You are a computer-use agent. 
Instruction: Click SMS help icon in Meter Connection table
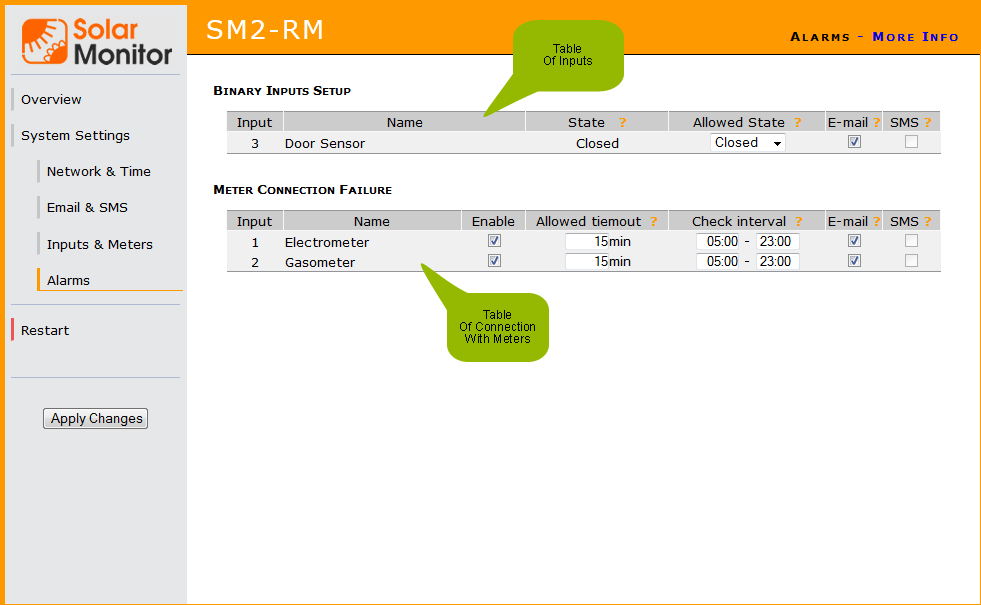coord(927,221)
